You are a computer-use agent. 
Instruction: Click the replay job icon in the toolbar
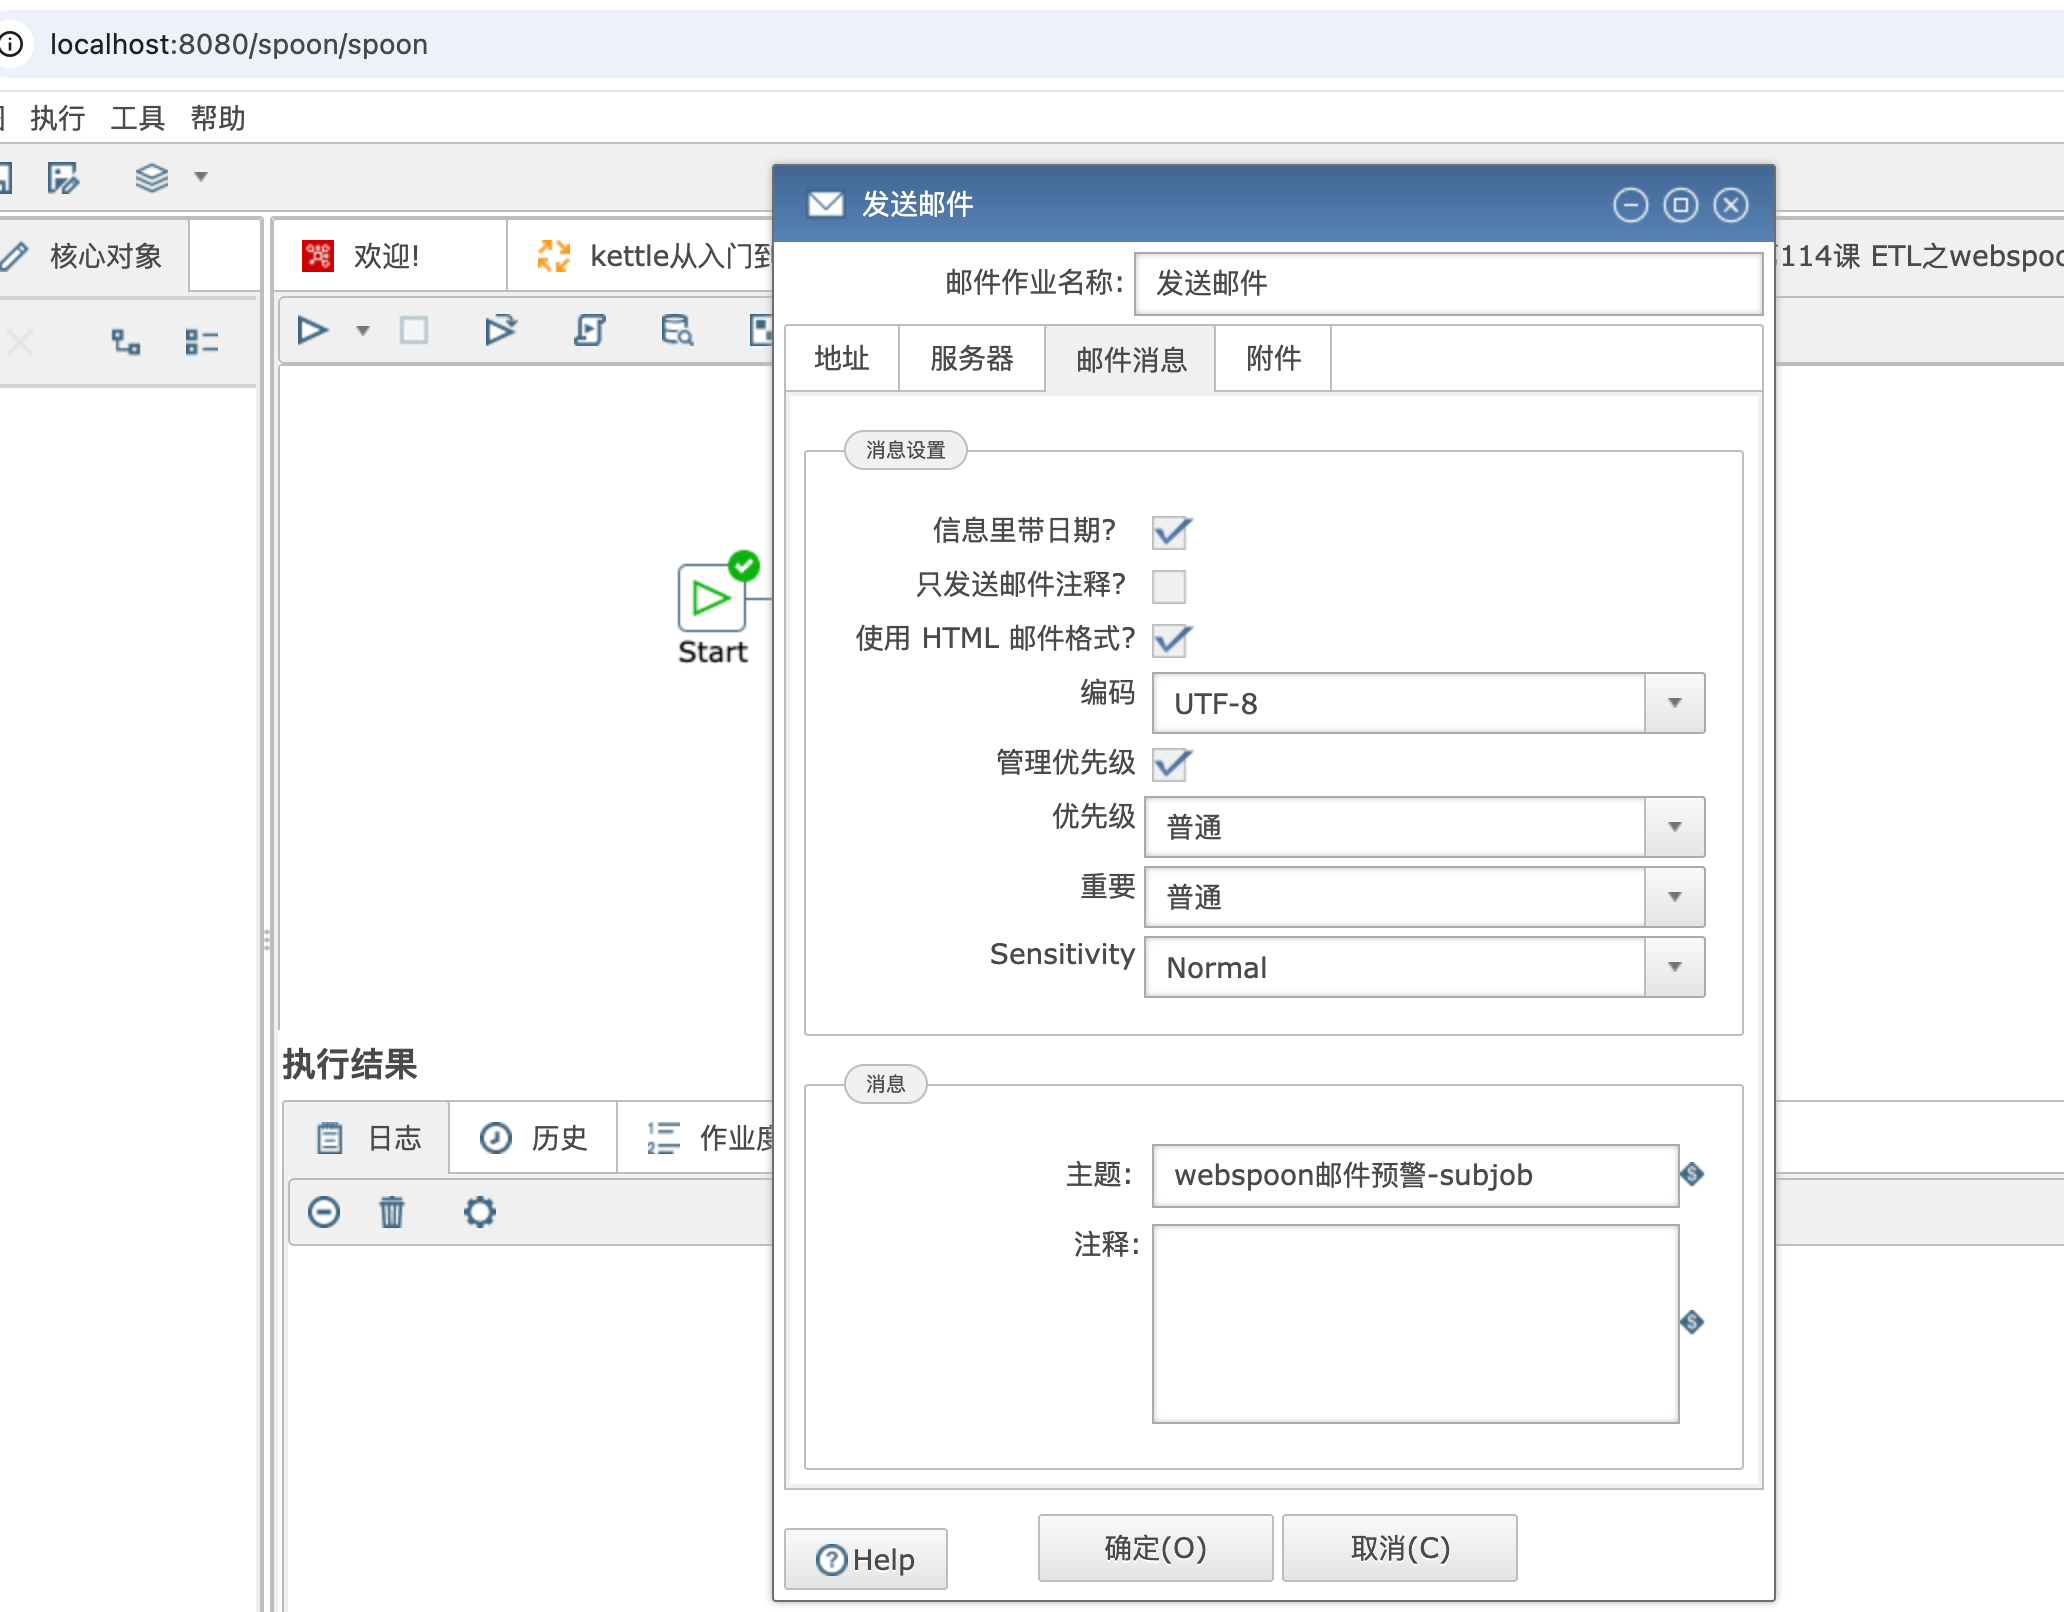pos(500,330)
